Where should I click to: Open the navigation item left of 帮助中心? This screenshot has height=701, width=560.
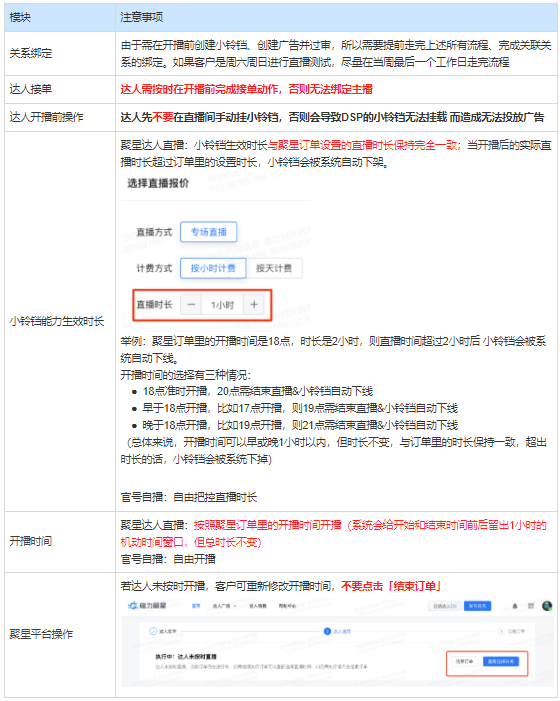tap(258, 606)
